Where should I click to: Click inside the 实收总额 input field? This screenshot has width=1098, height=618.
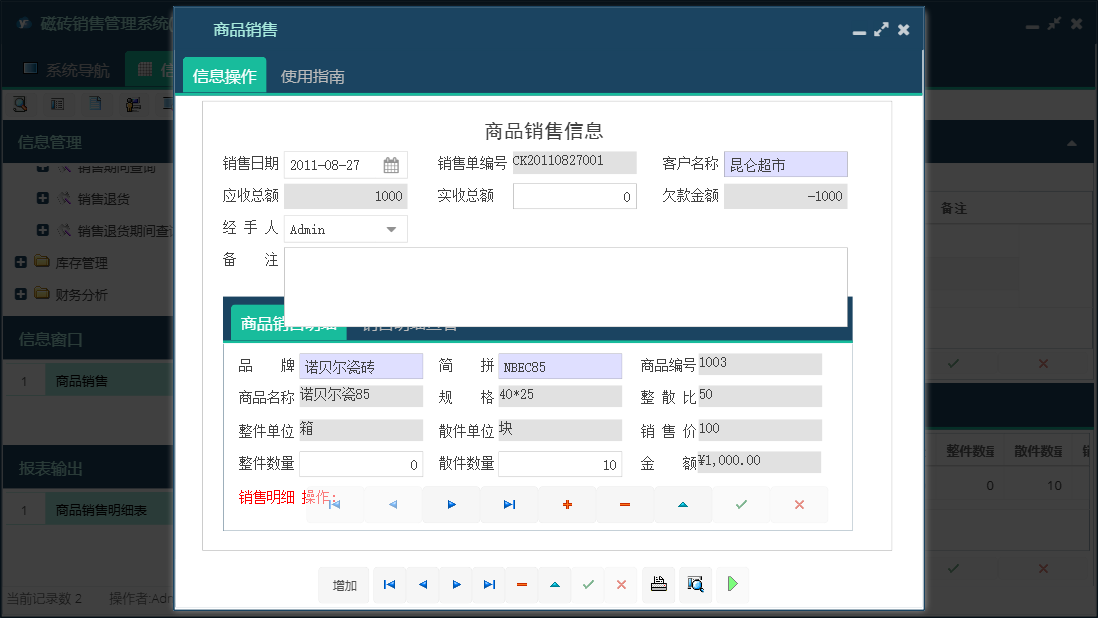click(x=574, y=196)
